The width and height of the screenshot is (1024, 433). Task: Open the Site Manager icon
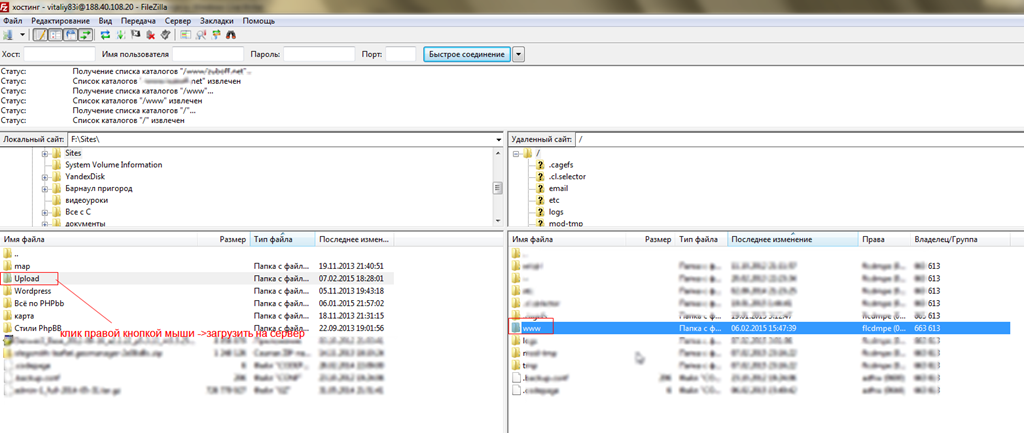click(x=8, y=34)
